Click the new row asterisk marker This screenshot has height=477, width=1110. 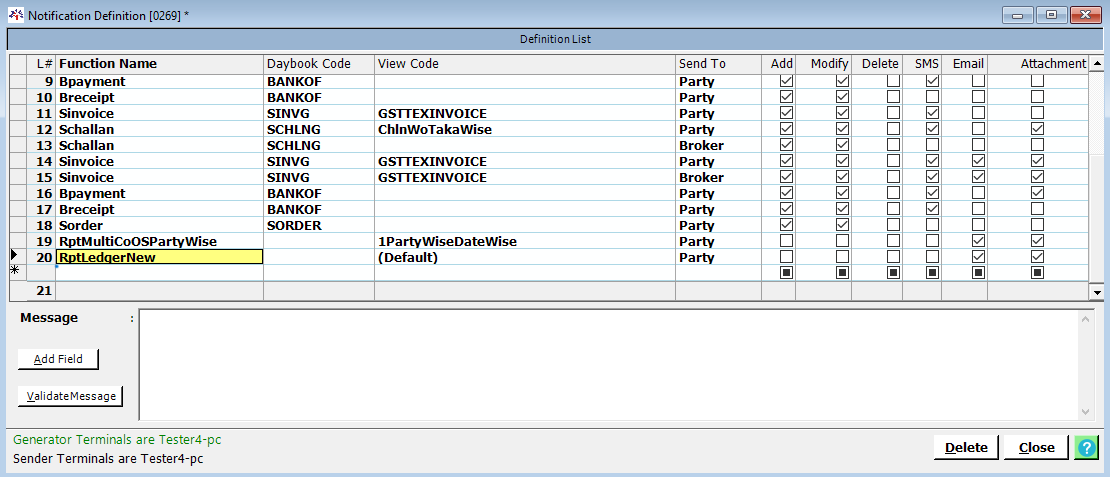14,271
